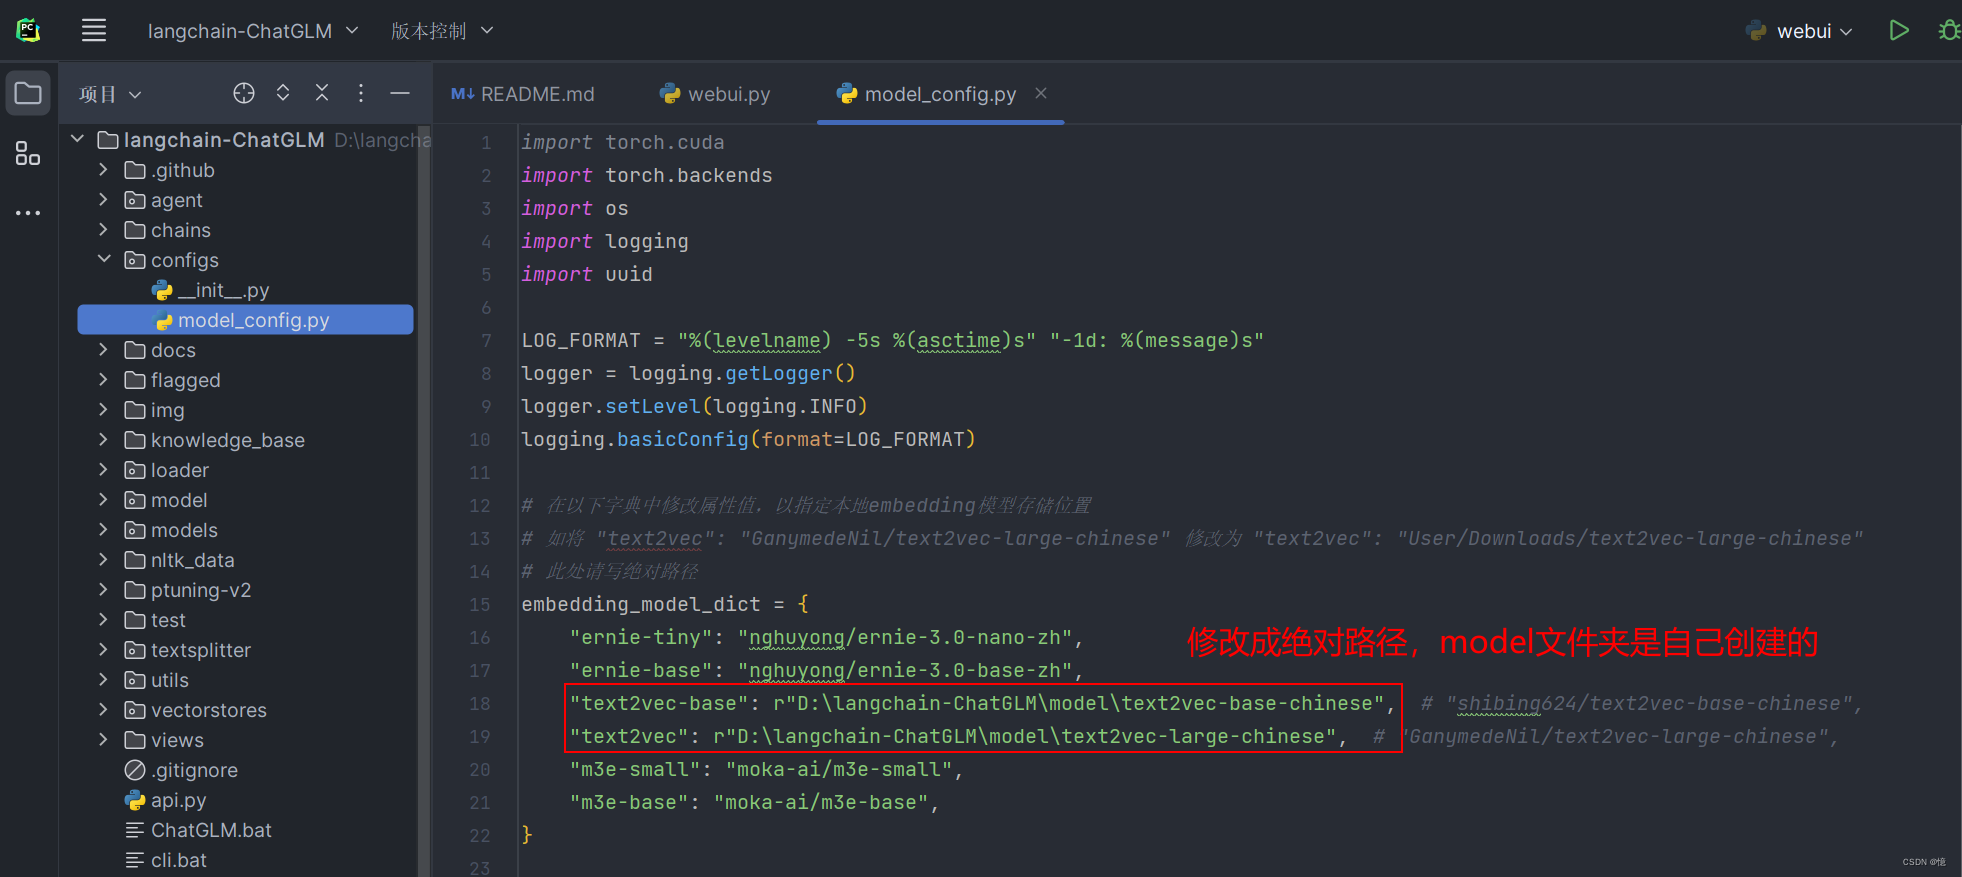The height and width of the screenshot is (877, 1962).
Task: Expand the loader folder
Action: coord(103,470)
